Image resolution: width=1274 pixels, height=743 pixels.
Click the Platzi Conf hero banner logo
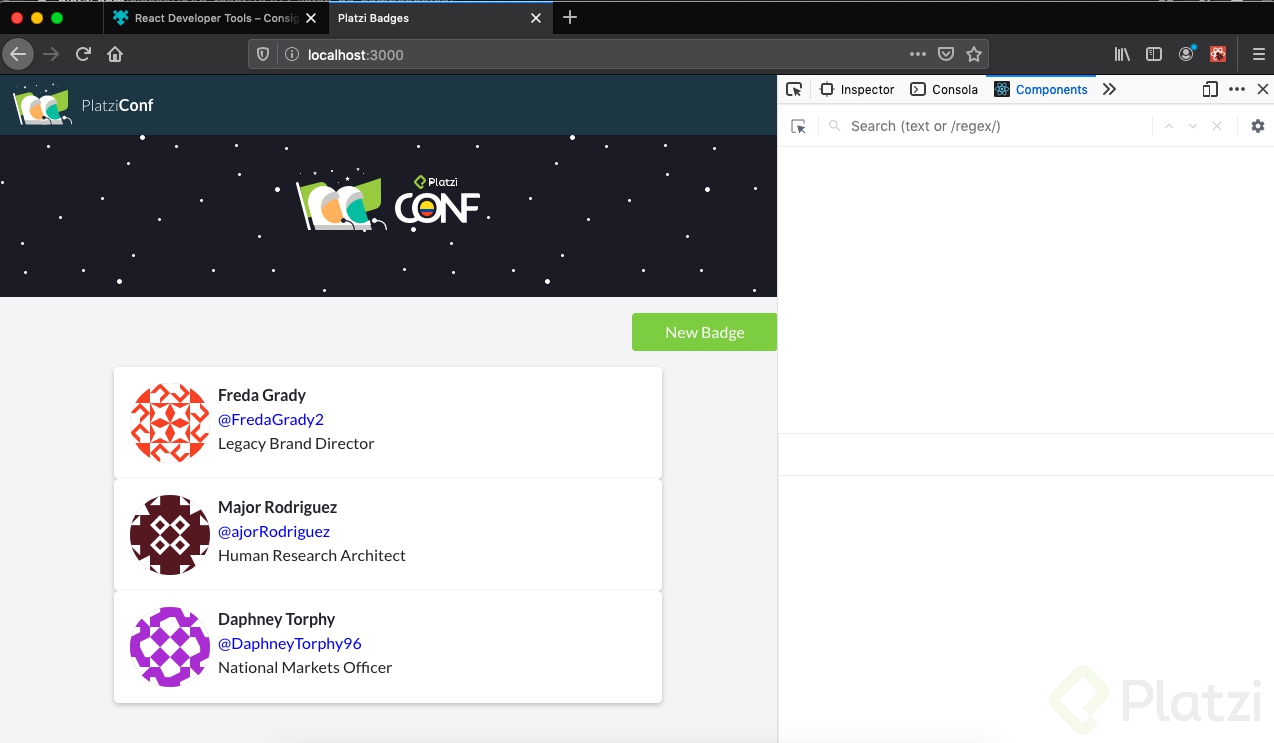coord(388,200)
